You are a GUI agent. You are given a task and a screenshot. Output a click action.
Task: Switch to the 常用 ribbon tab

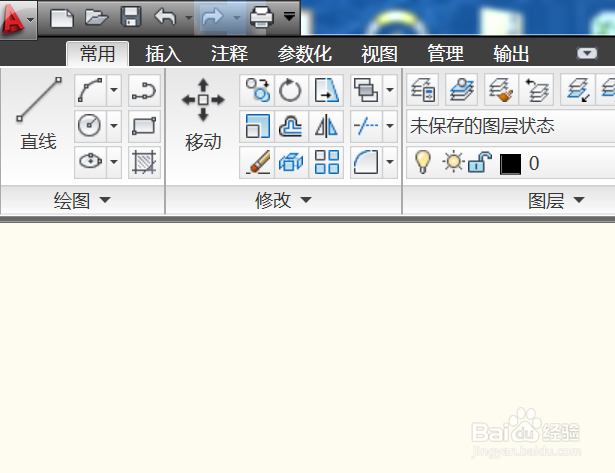click(97, 54)
